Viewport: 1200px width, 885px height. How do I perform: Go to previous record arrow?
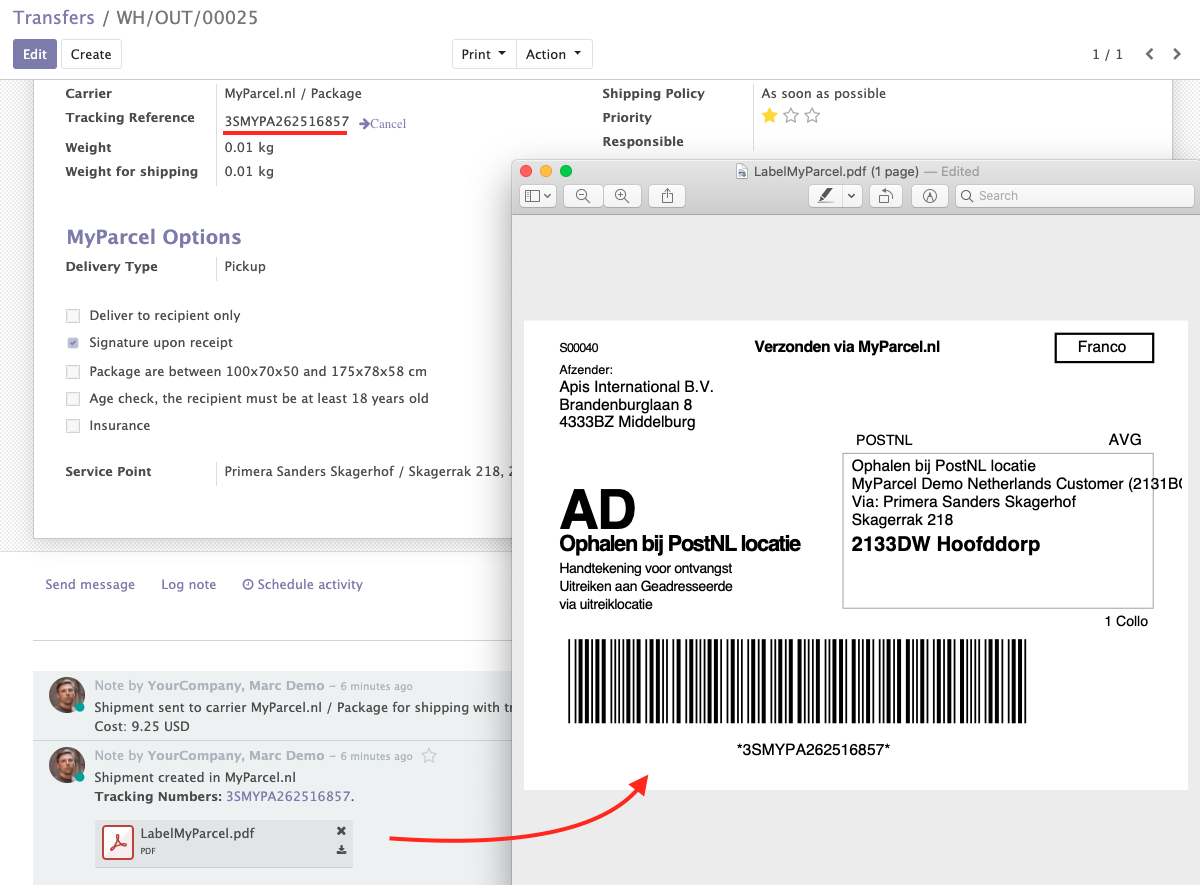(x=1150, y=54)
